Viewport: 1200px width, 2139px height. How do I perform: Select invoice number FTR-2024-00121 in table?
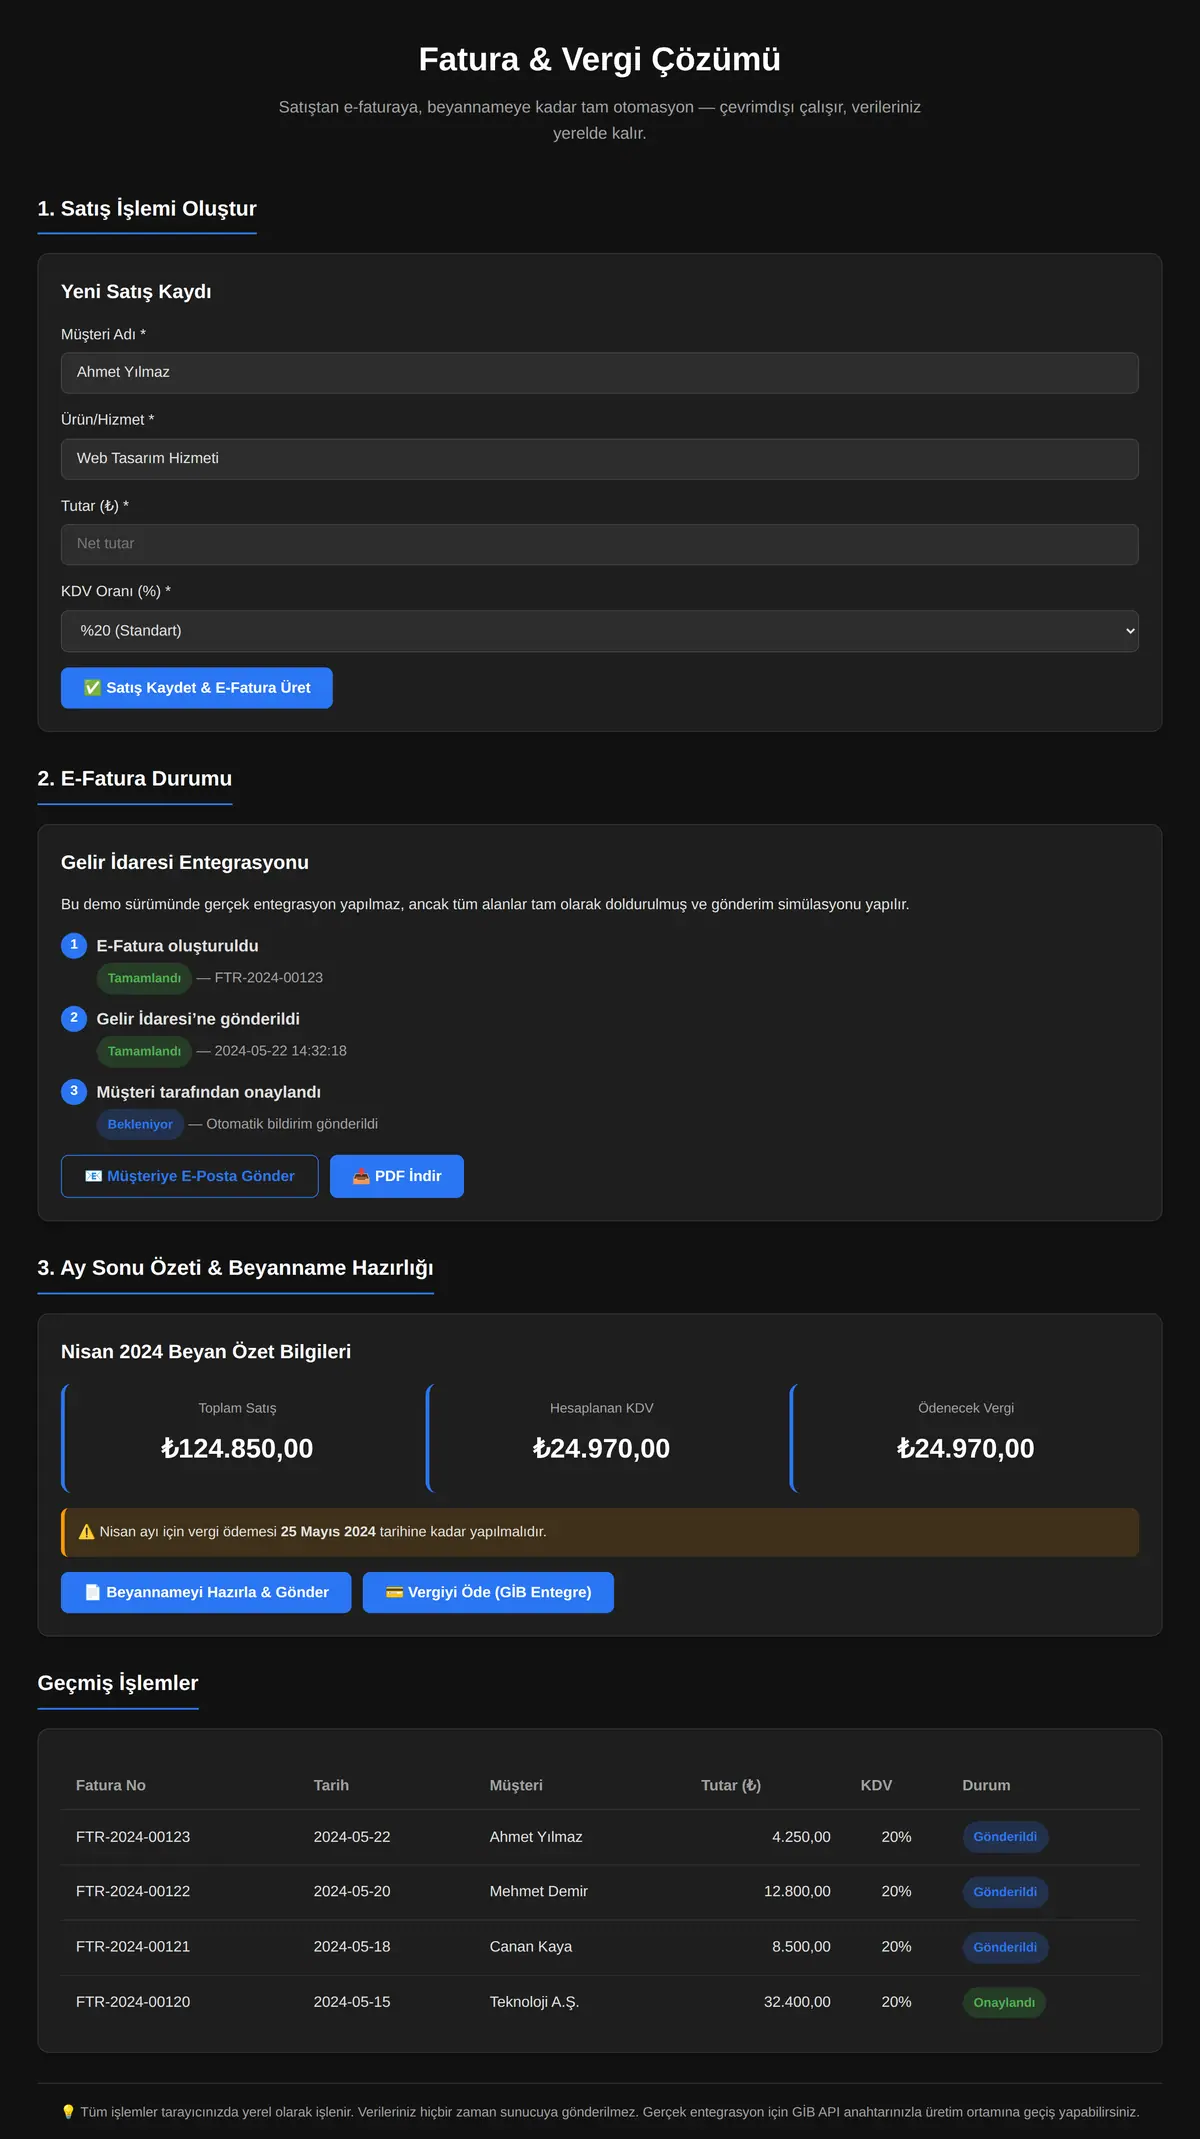[133, 1947]
